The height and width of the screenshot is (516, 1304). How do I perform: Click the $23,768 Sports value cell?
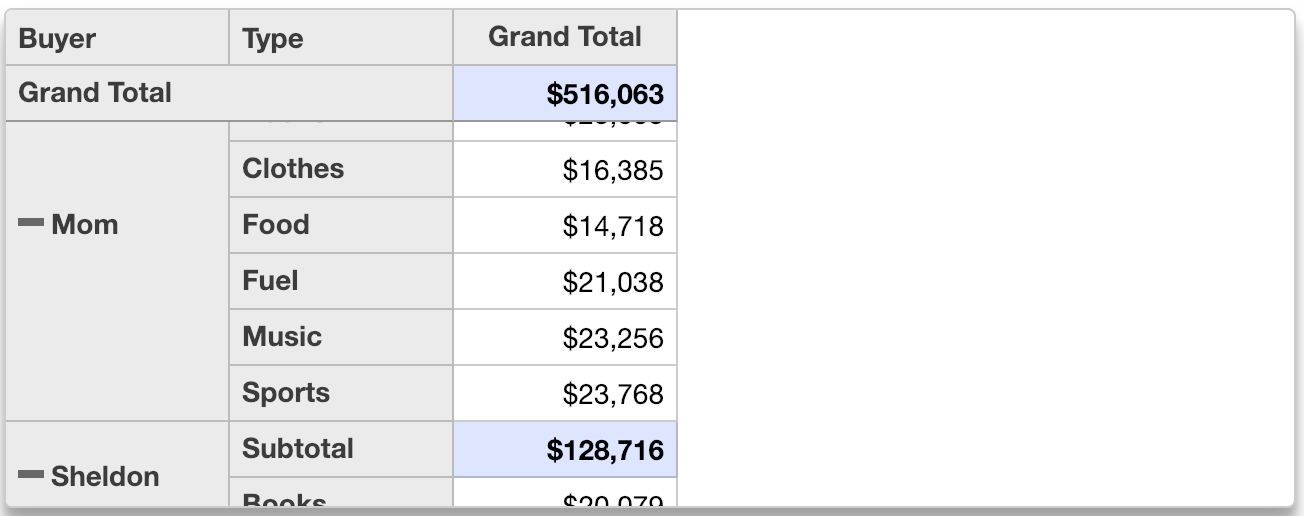(x=612, y=394)
